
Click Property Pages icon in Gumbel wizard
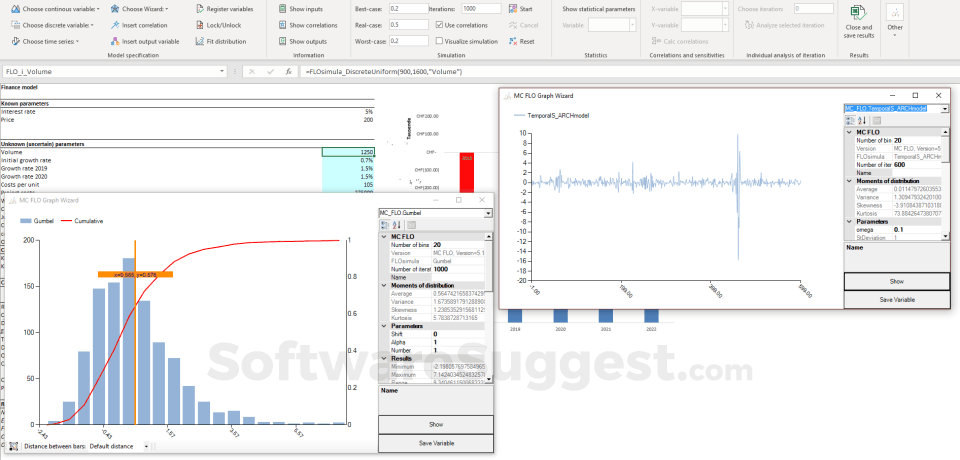pyautogui.click(x=411, y=225)
